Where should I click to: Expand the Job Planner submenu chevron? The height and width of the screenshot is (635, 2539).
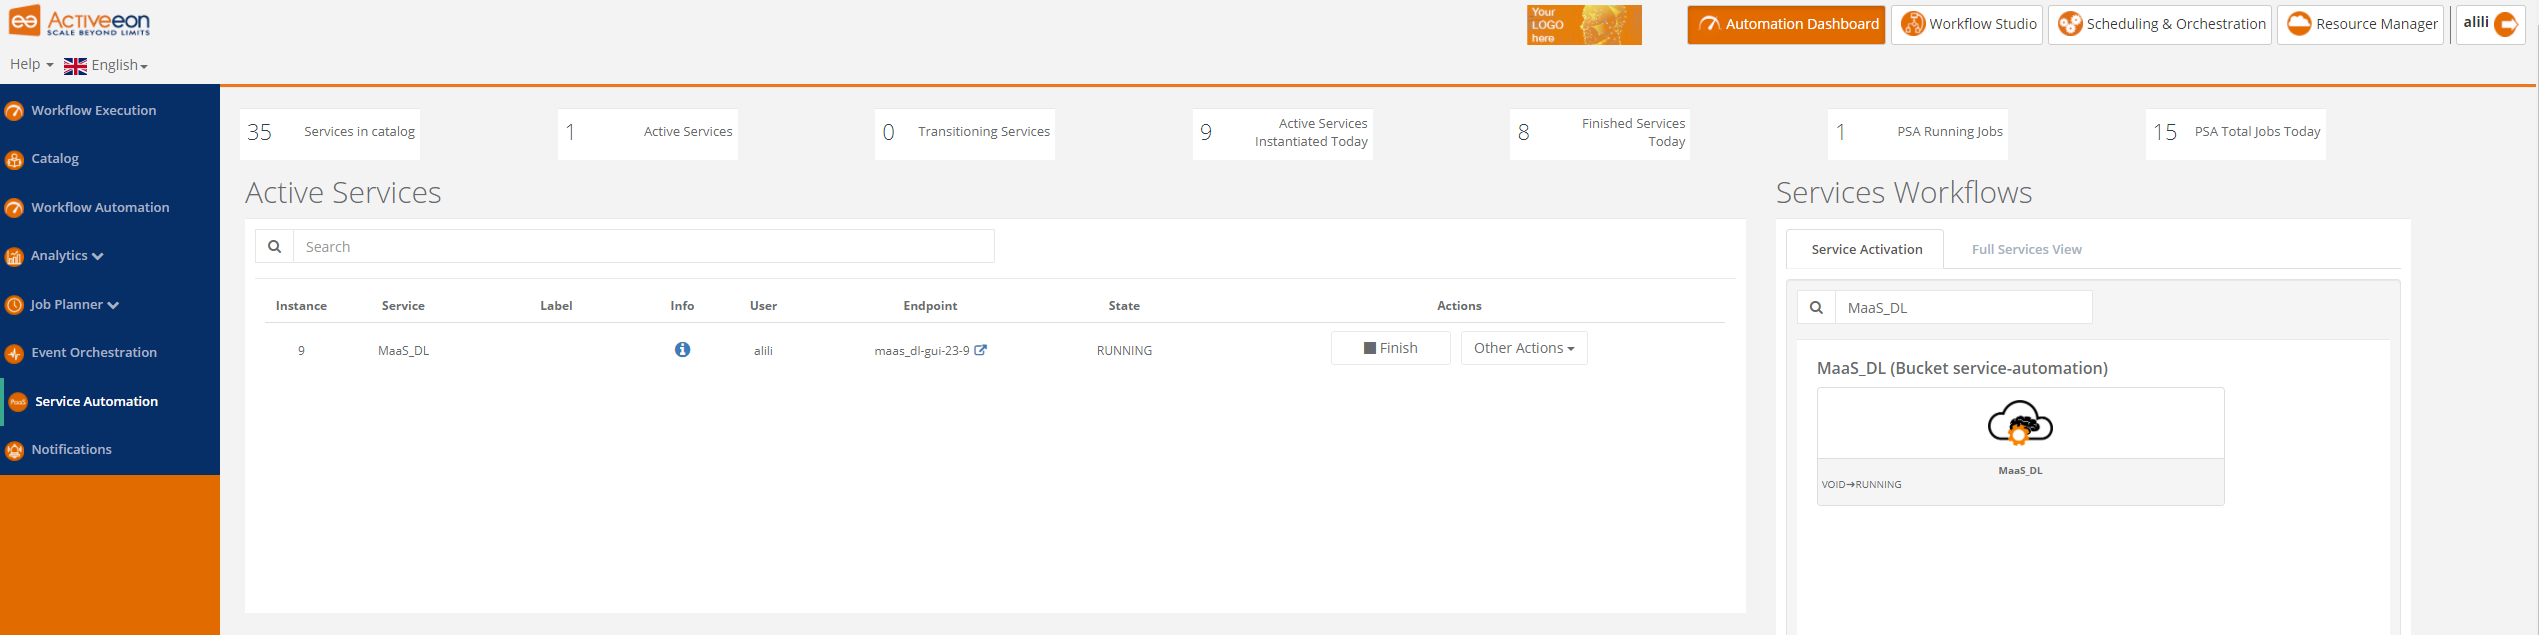coord(113,305)
